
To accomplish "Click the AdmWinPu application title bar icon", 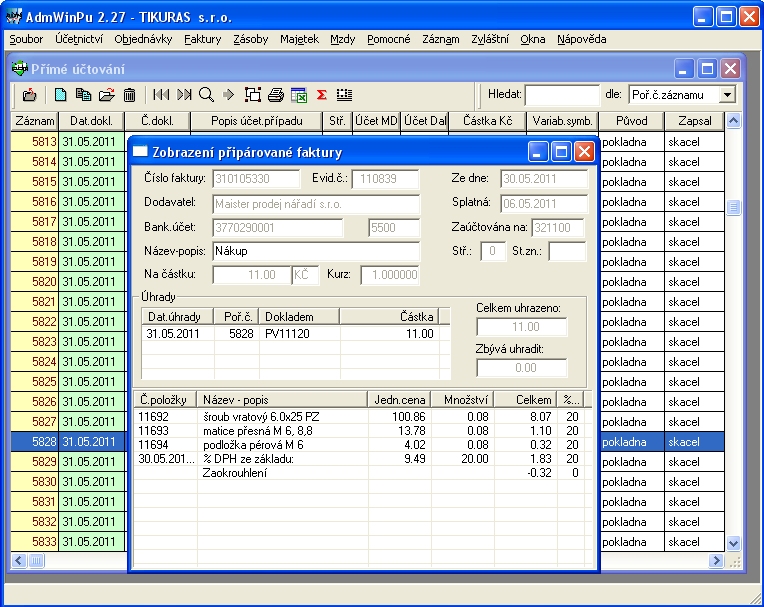I will coord(15,17).
